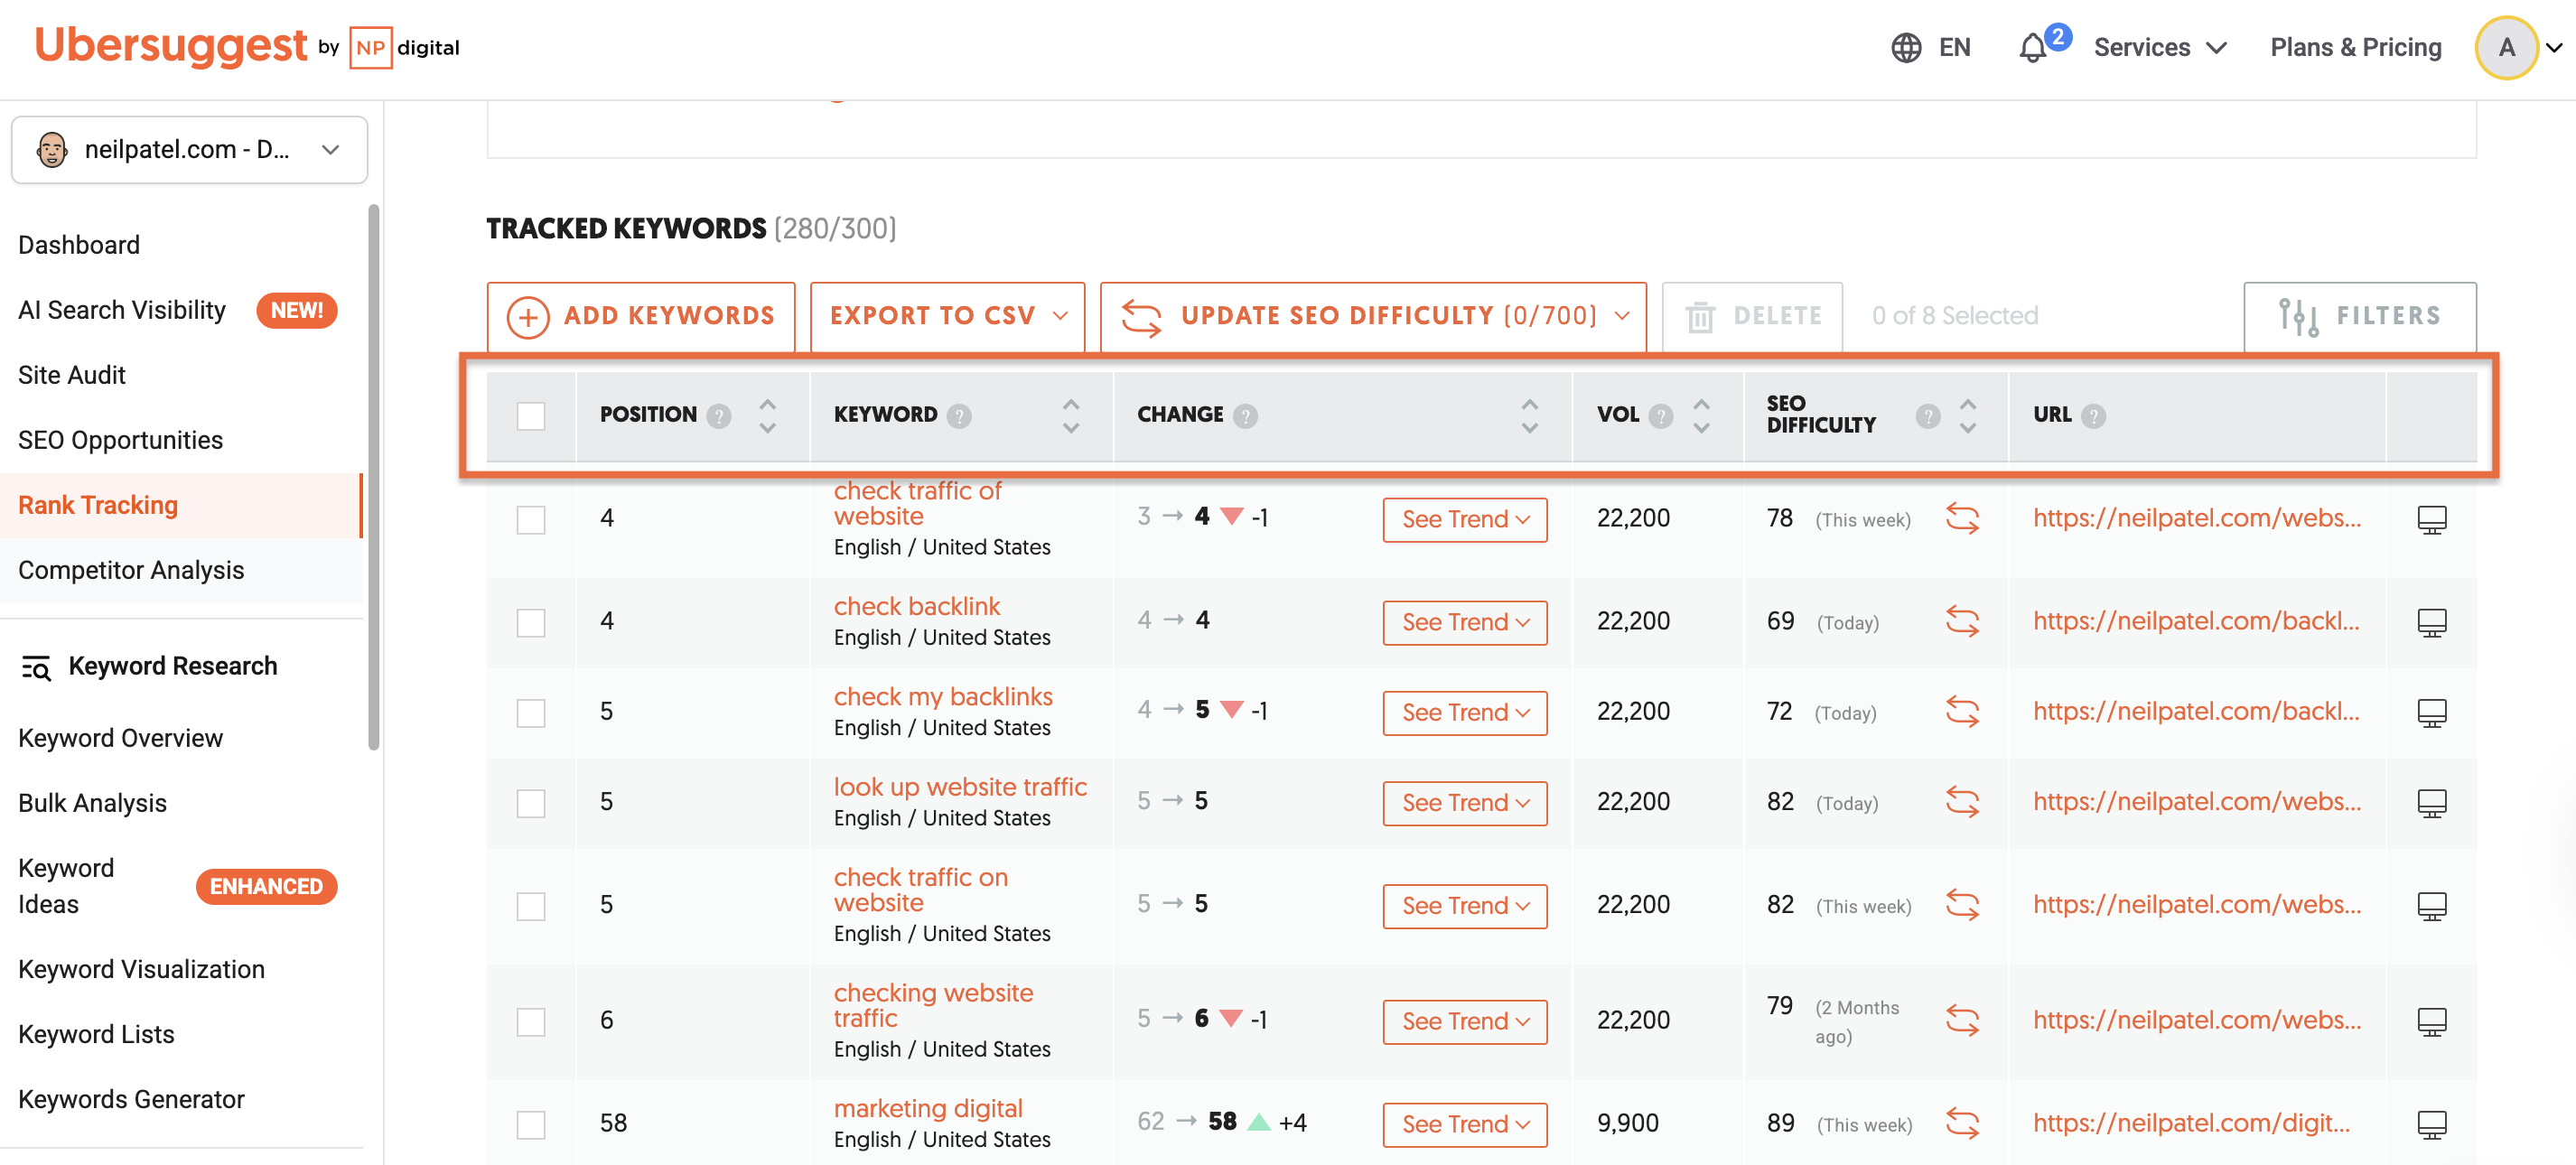Click the Position help question icon
This screenshot has width=2576, height=1165.
point(719,415)
